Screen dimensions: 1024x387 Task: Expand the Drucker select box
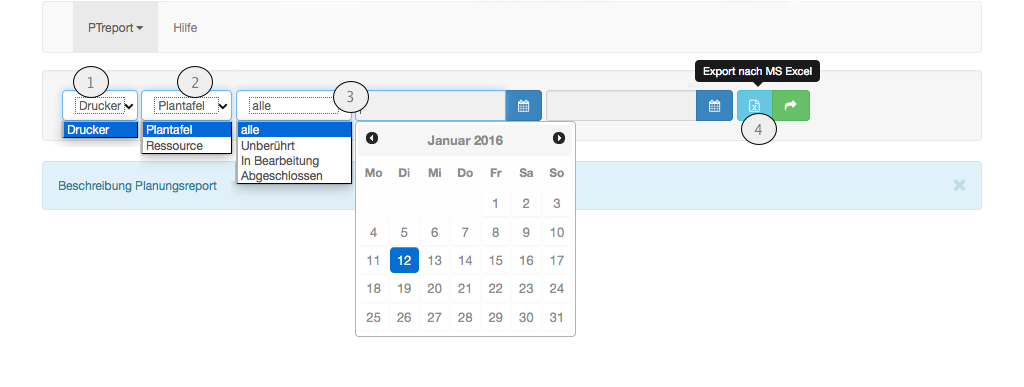pos(100,106)
